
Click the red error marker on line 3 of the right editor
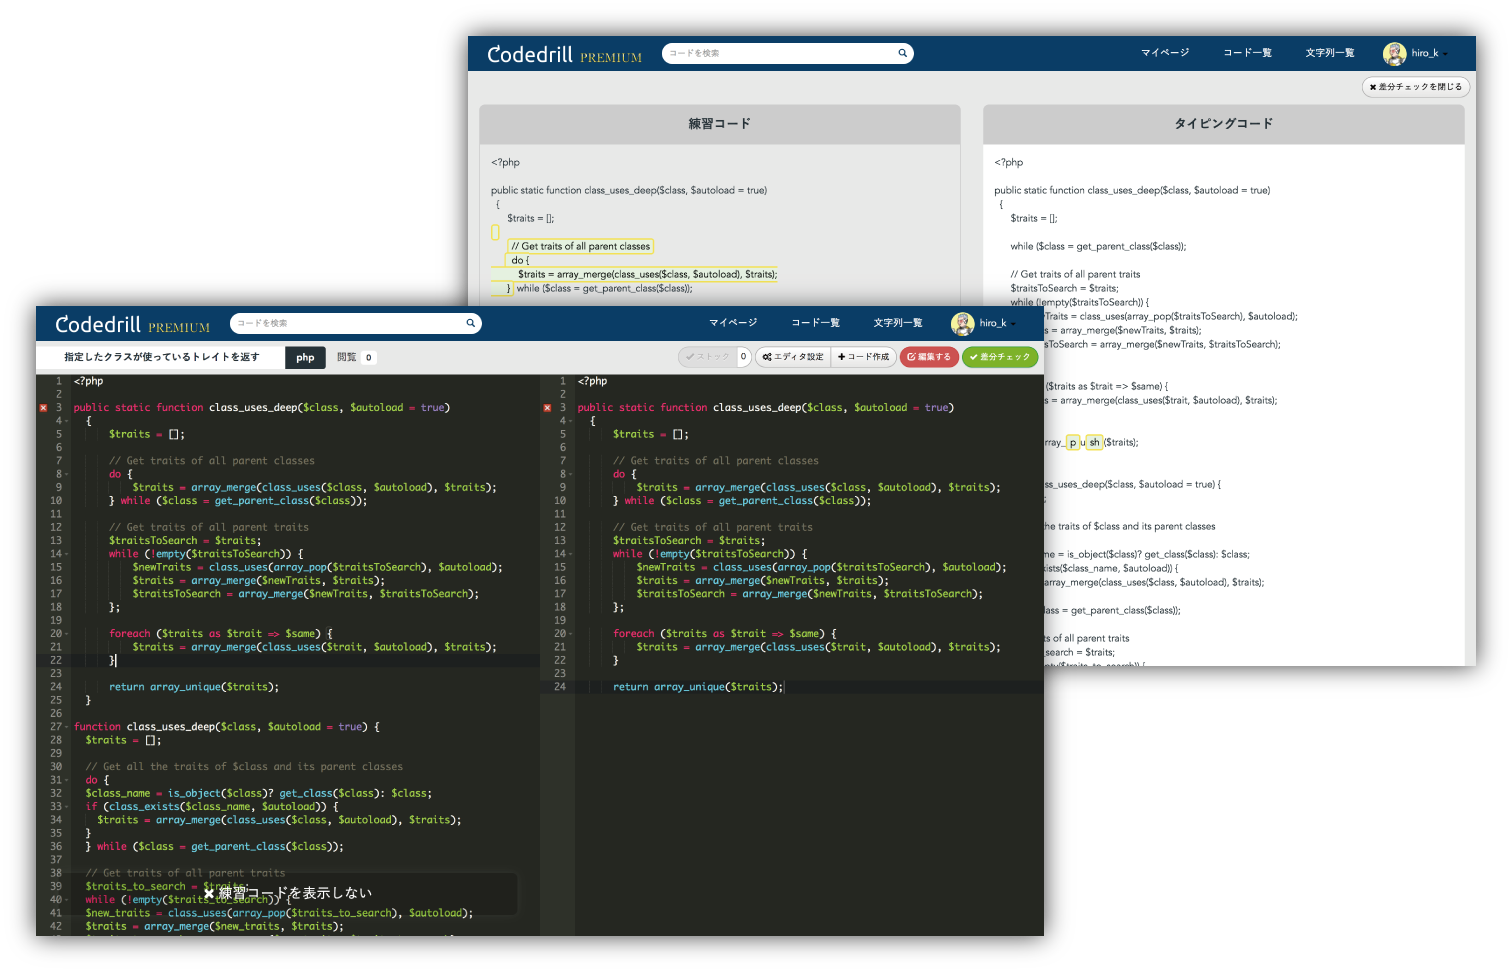547,408
